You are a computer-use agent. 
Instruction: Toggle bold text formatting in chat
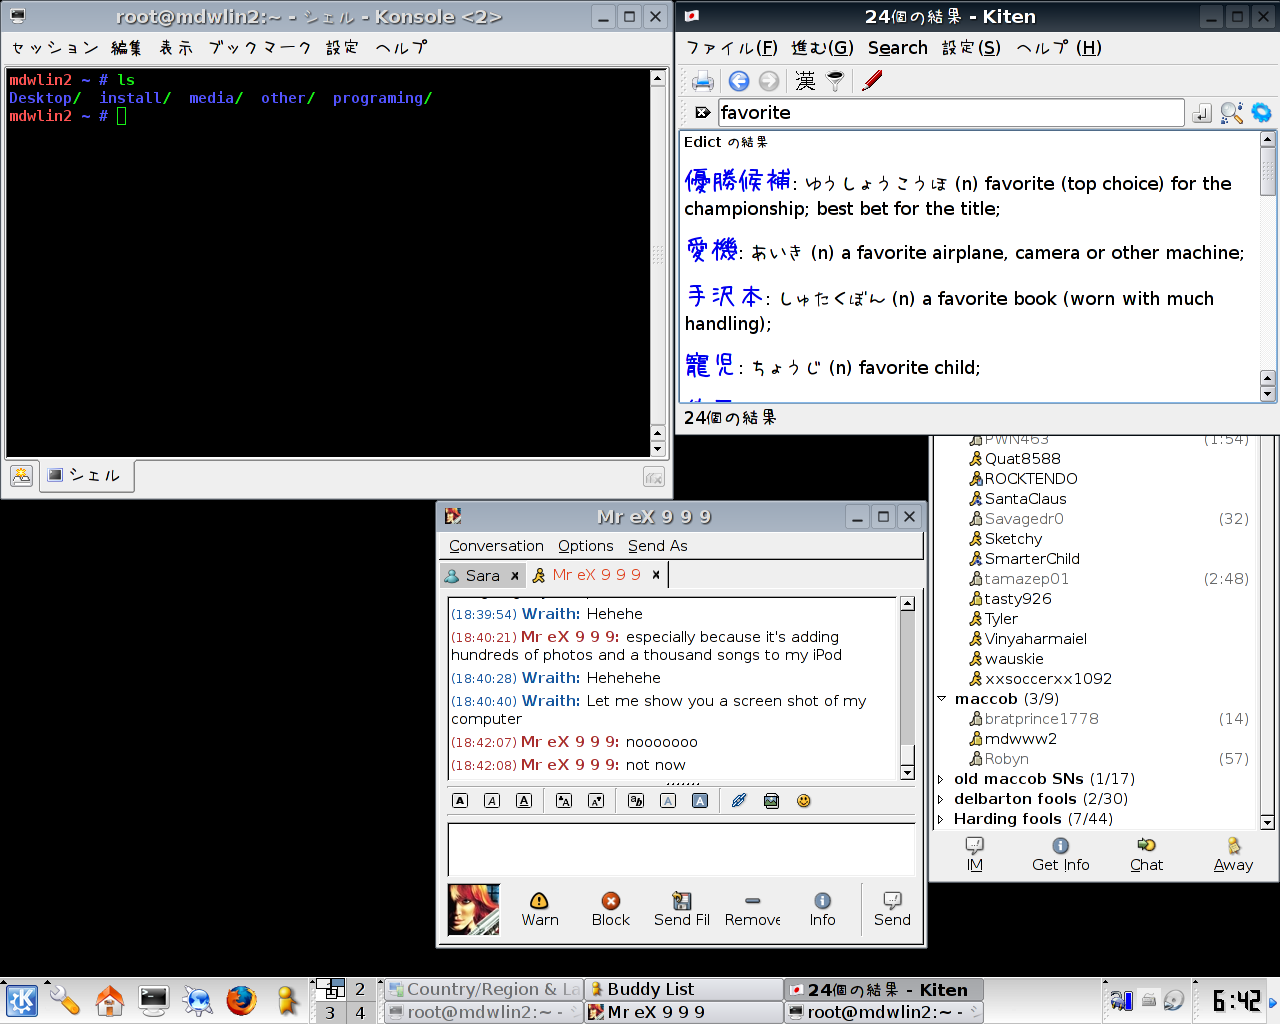[460, 801]
